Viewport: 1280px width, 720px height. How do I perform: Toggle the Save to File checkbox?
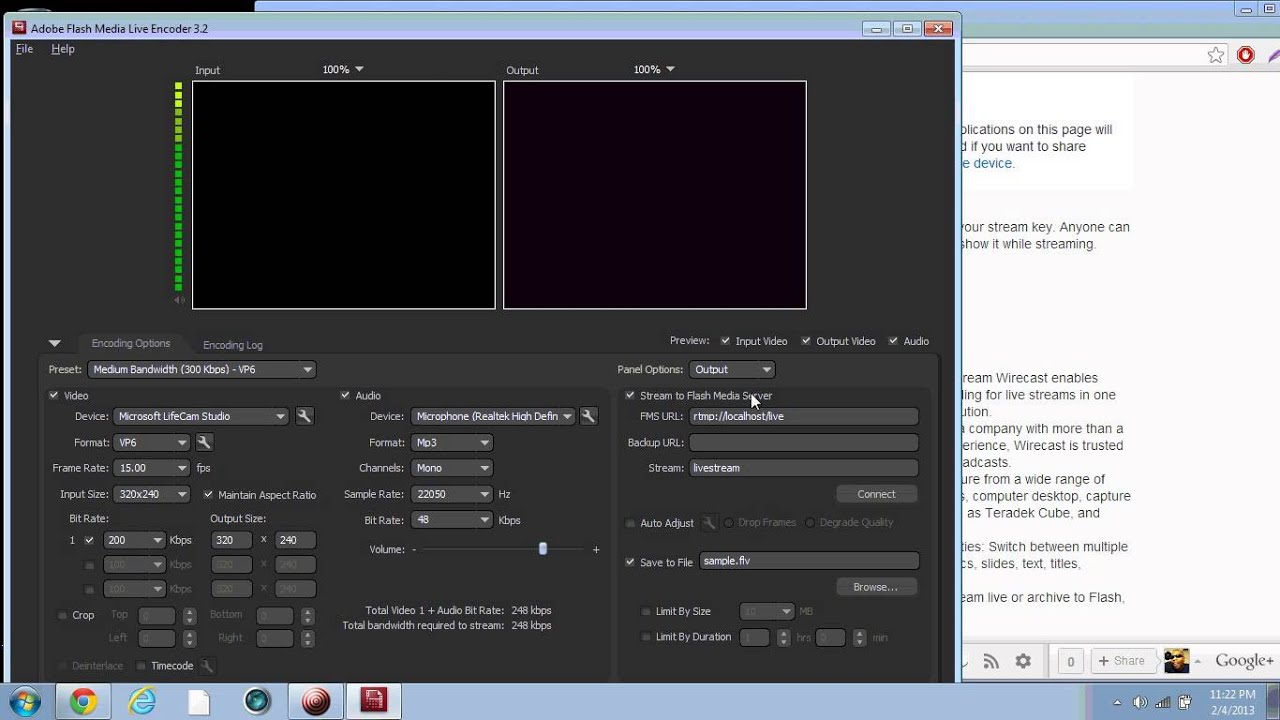[630, 562]
